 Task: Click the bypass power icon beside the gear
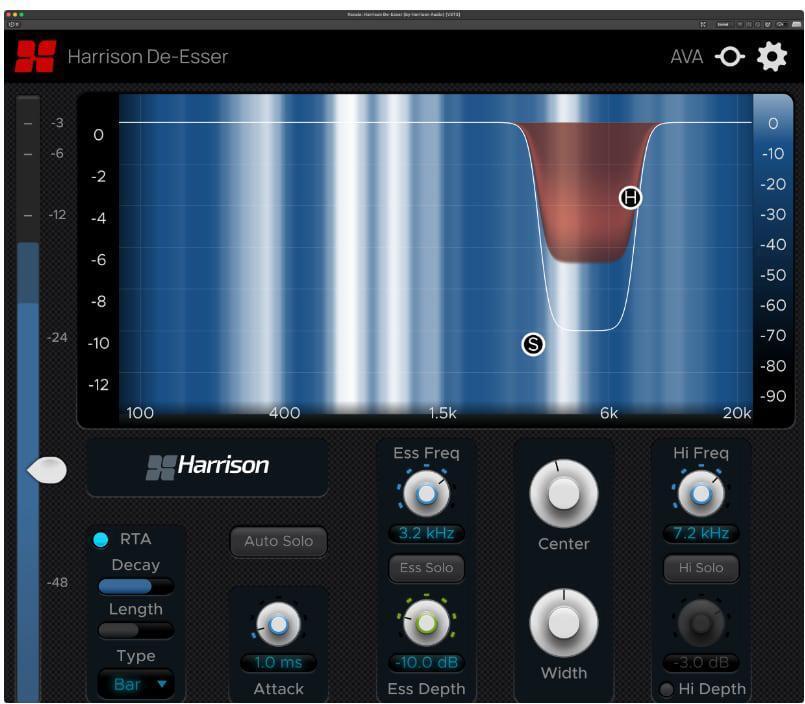coord(729,56)
